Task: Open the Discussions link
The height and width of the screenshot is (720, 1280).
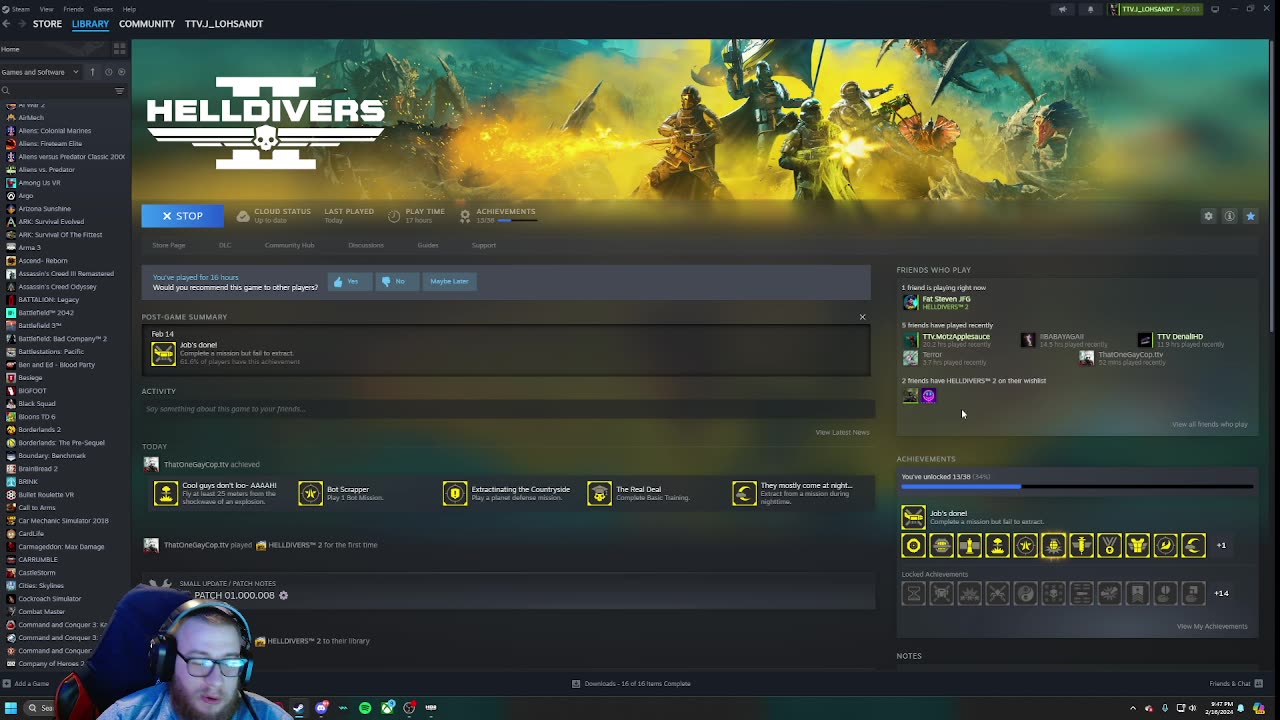Action: pyautogui.click(x=365, y=245)
